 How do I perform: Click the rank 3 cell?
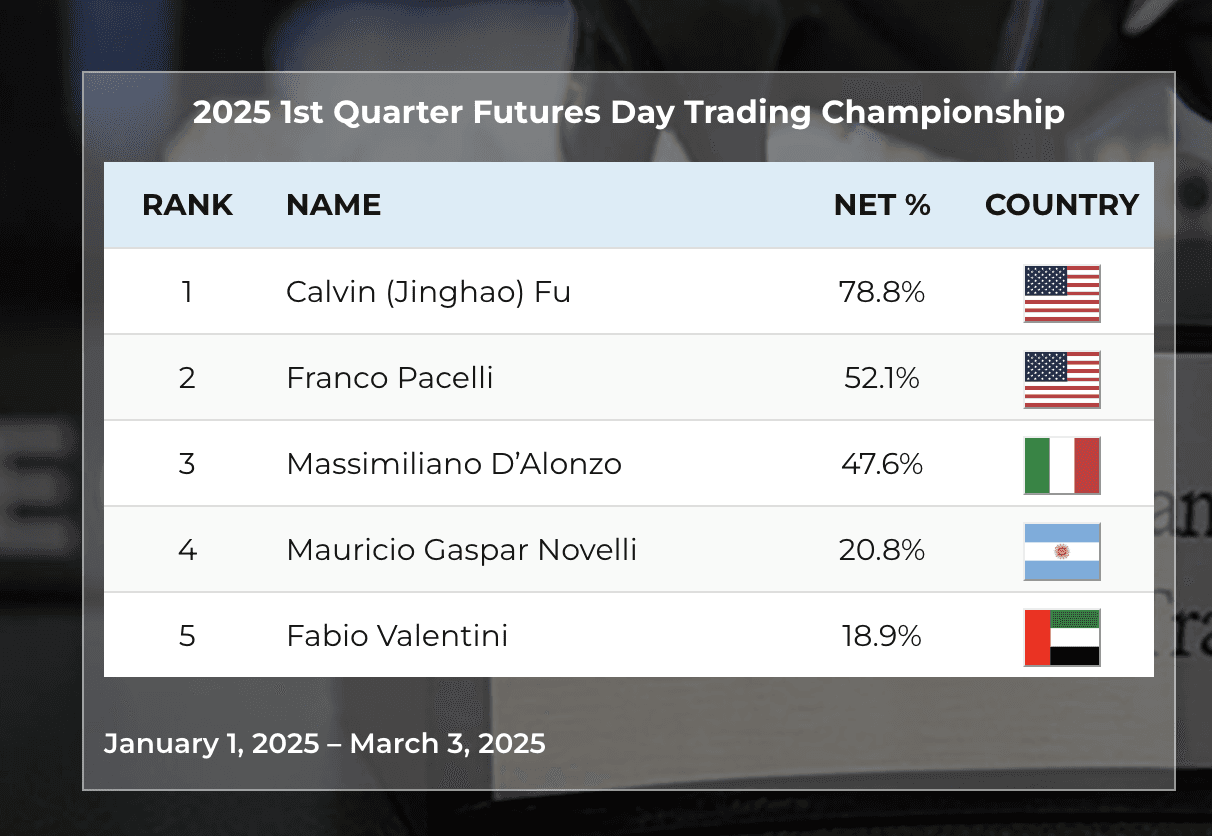[x=187, y=464]
